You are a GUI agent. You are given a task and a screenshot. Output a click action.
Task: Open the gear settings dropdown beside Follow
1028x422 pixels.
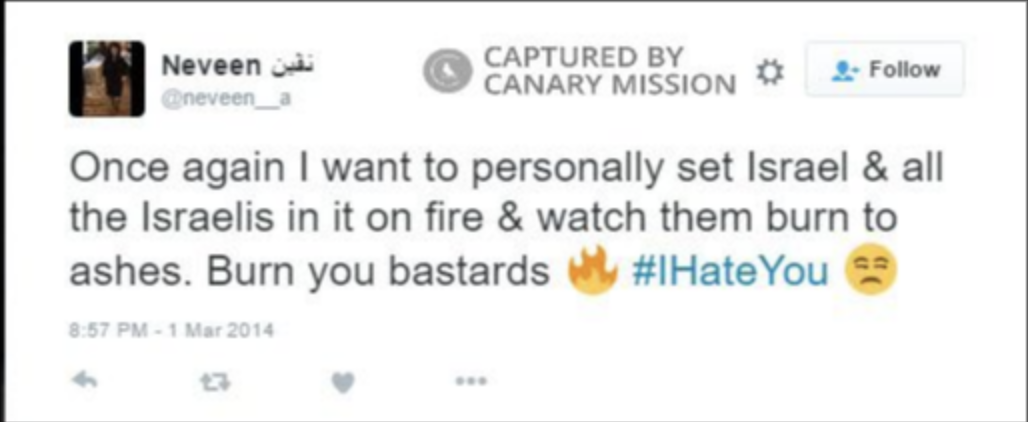(770, 71)
